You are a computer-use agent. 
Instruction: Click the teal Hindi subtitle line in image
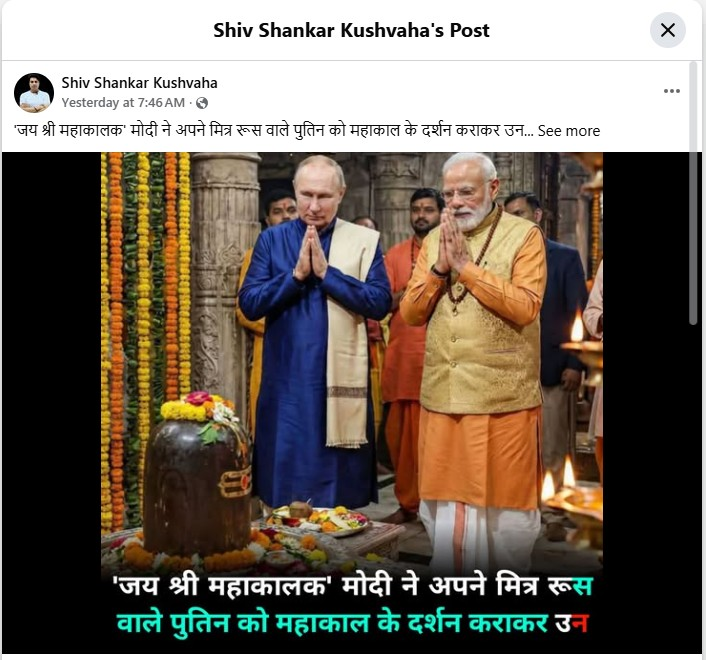click(352, 624)
